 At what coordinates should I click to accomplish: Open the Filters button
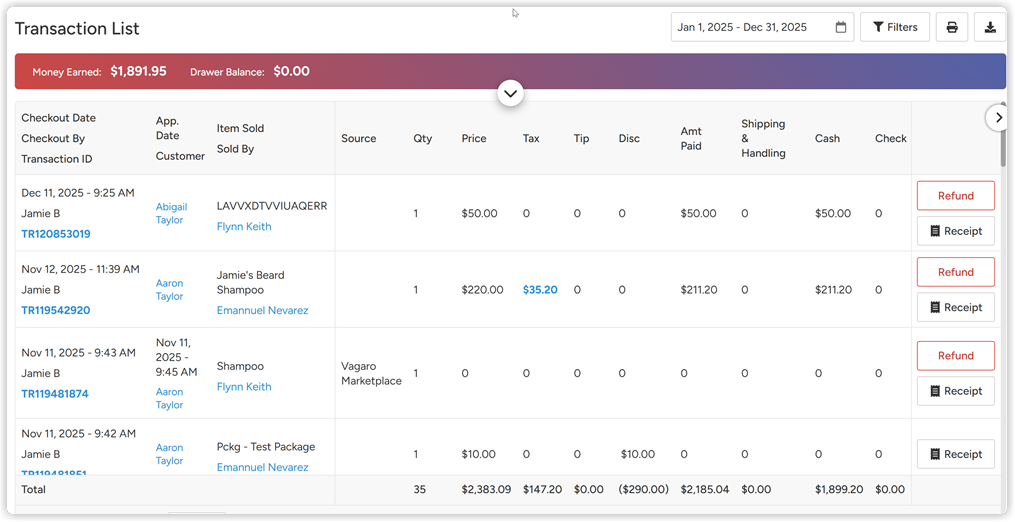coord(895,27)
